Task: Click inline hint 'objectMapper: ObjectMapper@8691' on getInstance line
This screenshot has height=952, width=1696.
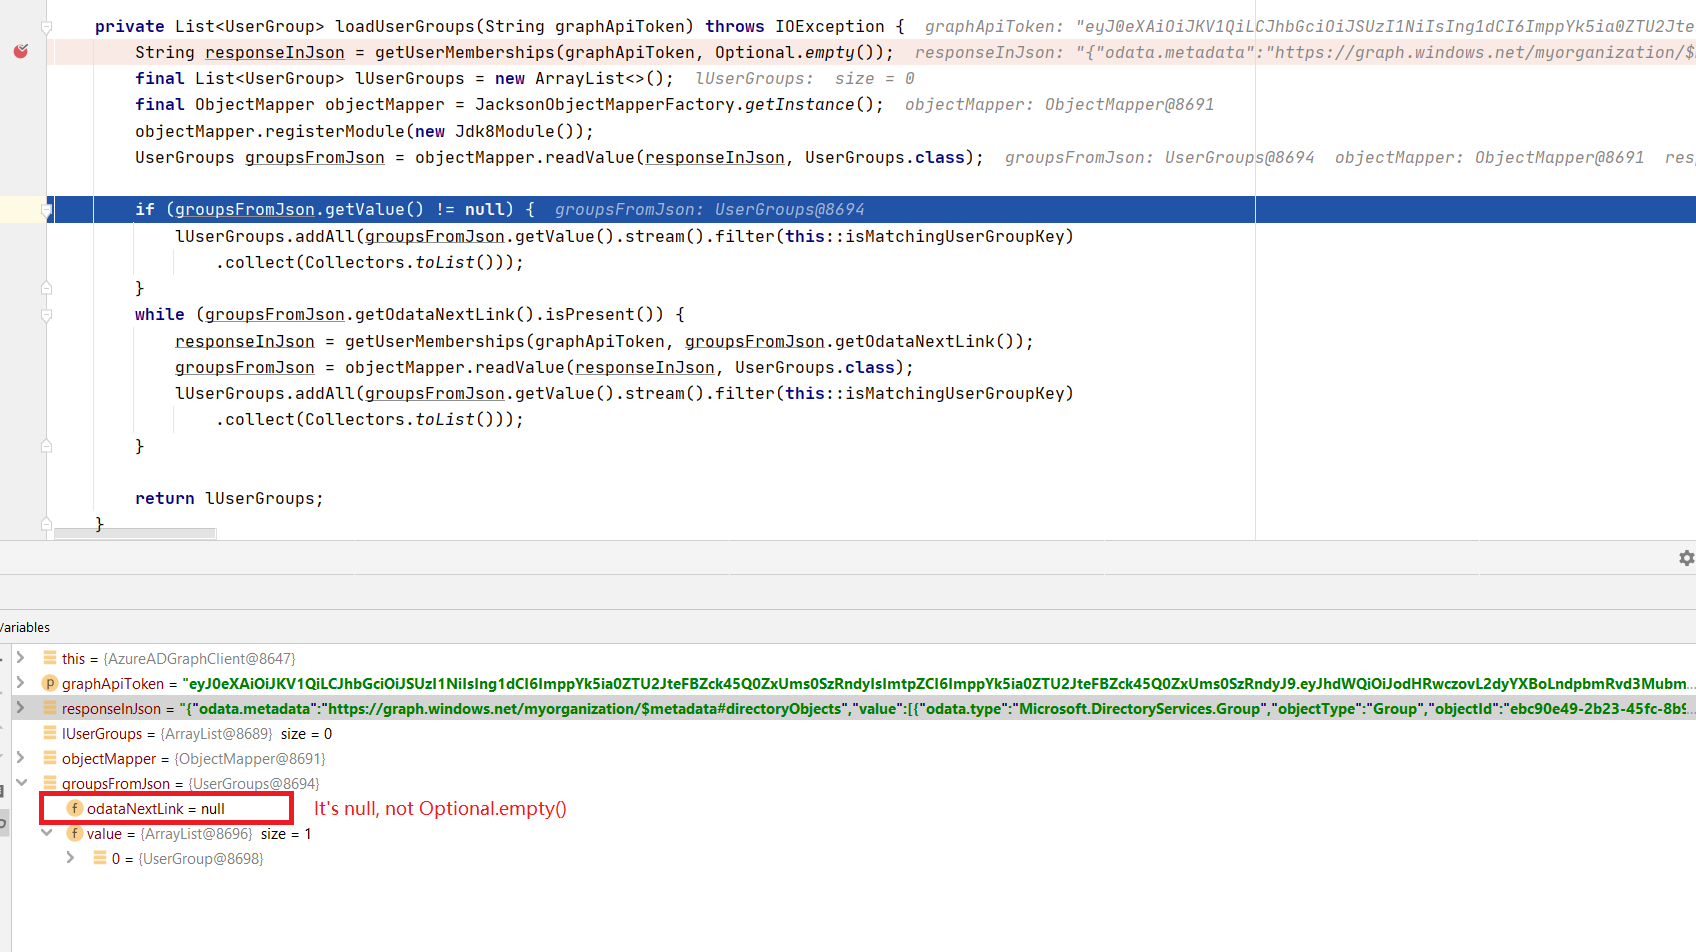Action: click(x=1059, y=104)
